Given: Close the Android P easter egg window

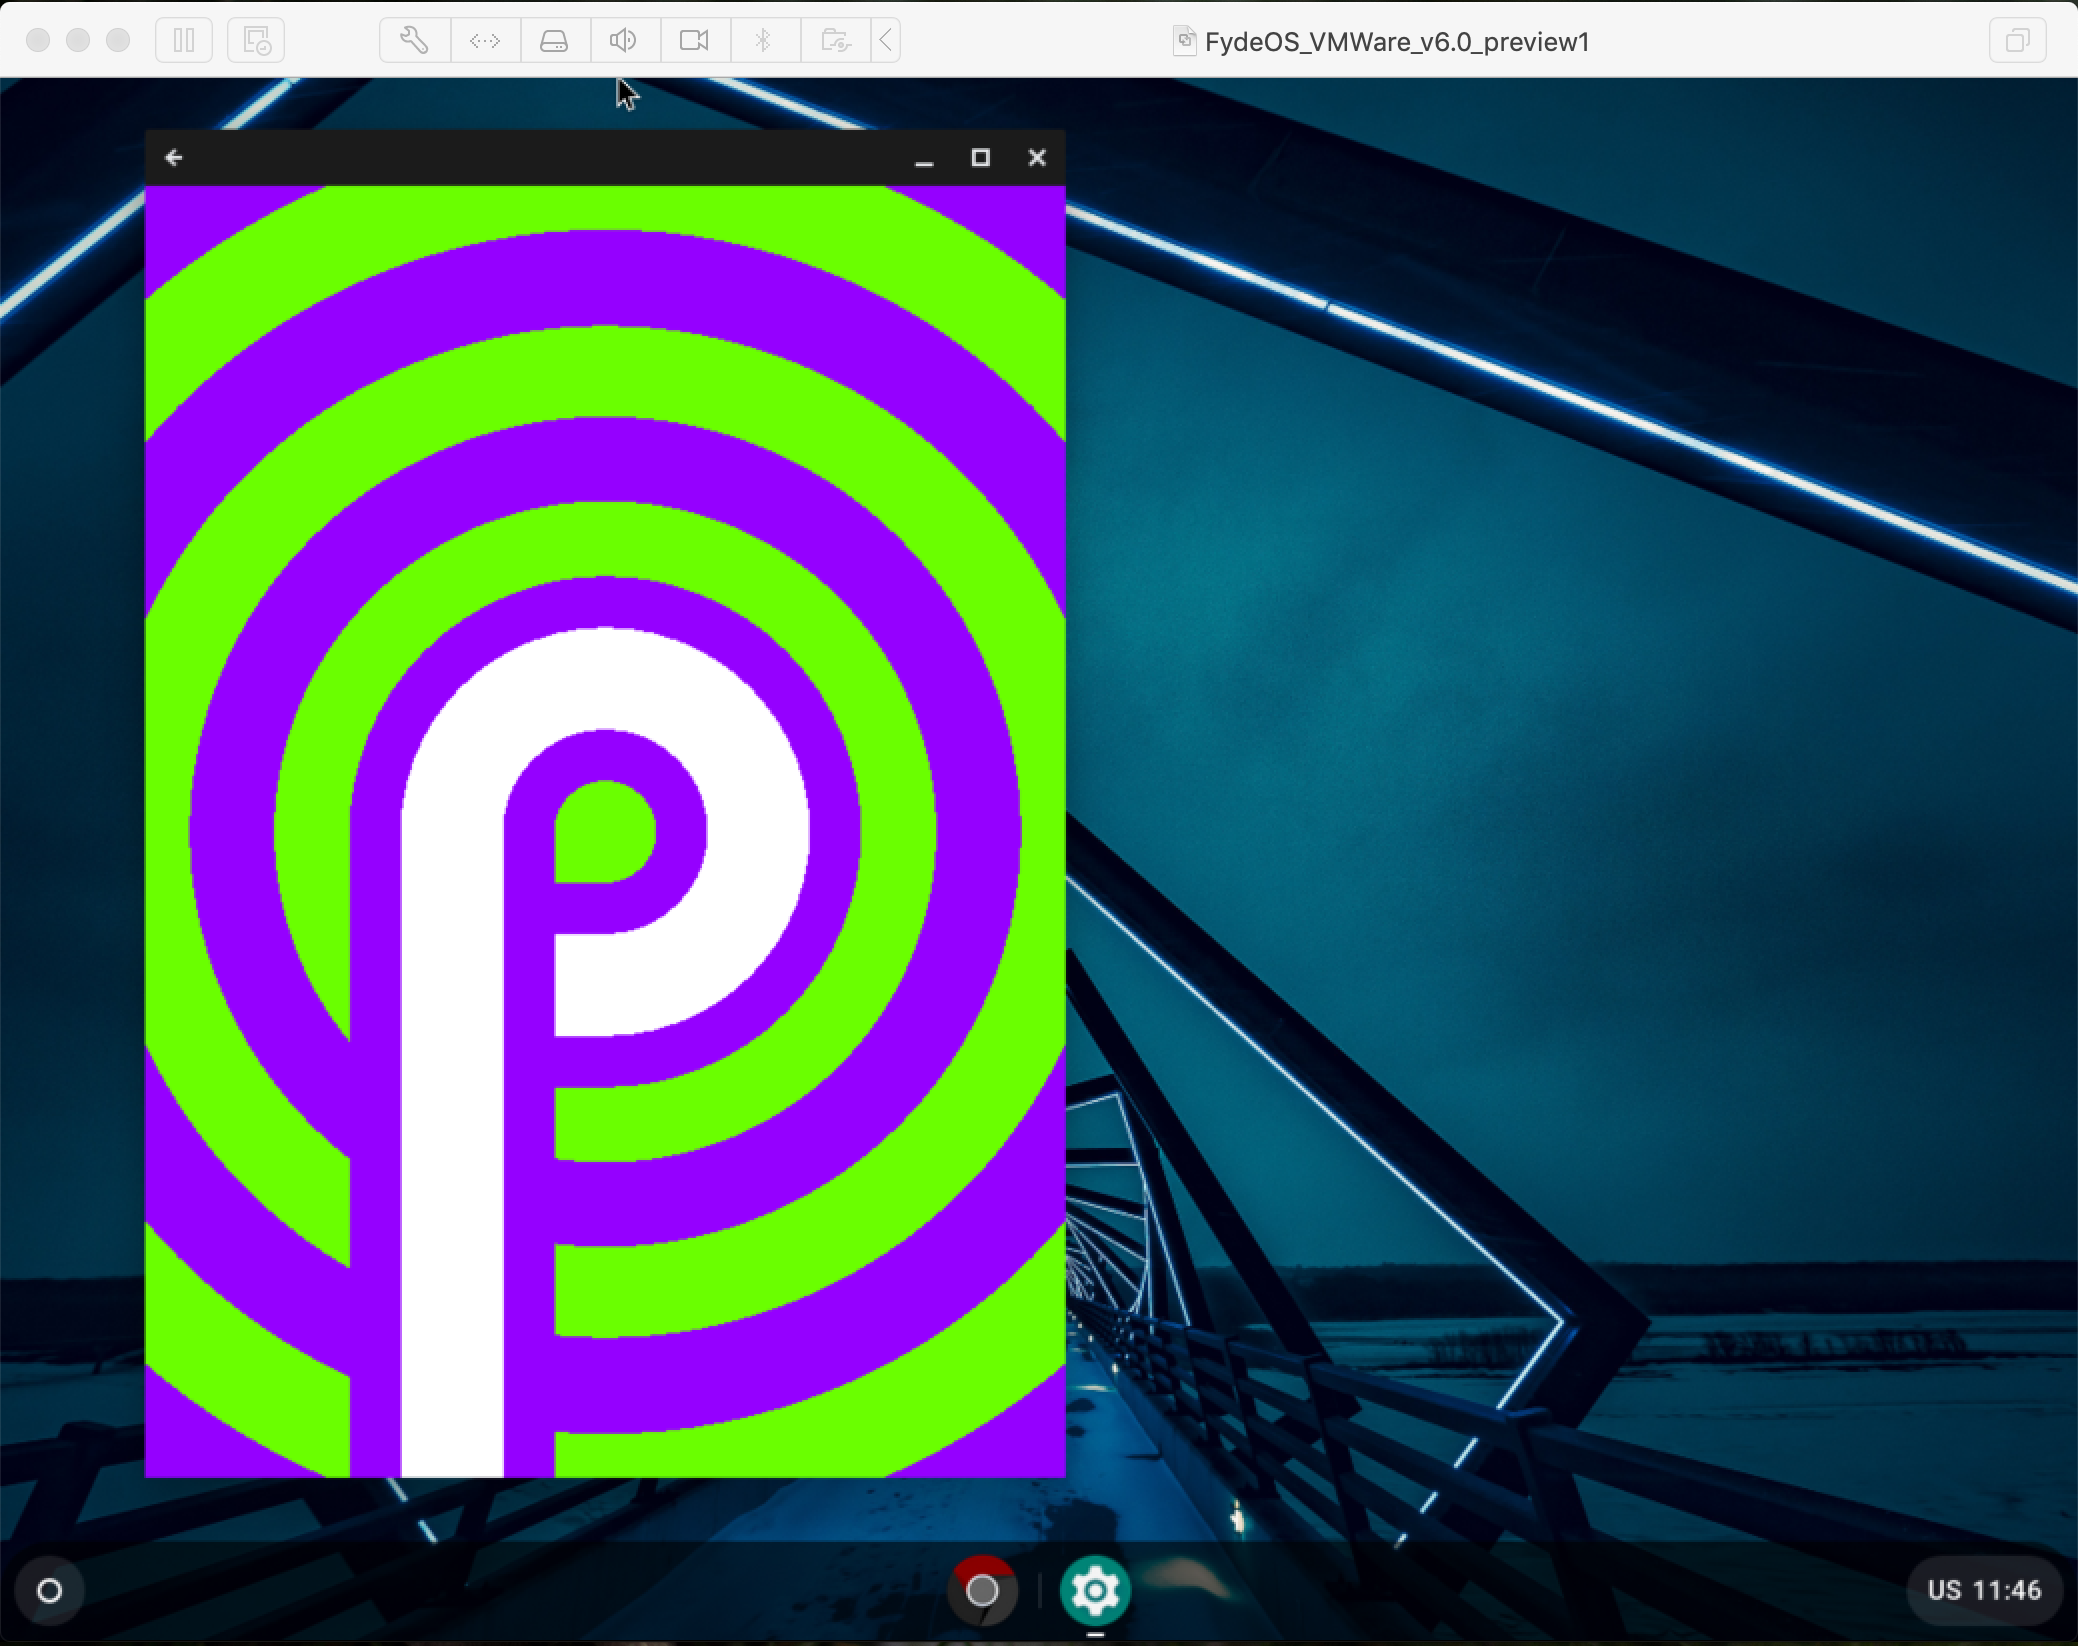Looking at the screenshot, I should pyautogui.click(x=1037, y=158).
